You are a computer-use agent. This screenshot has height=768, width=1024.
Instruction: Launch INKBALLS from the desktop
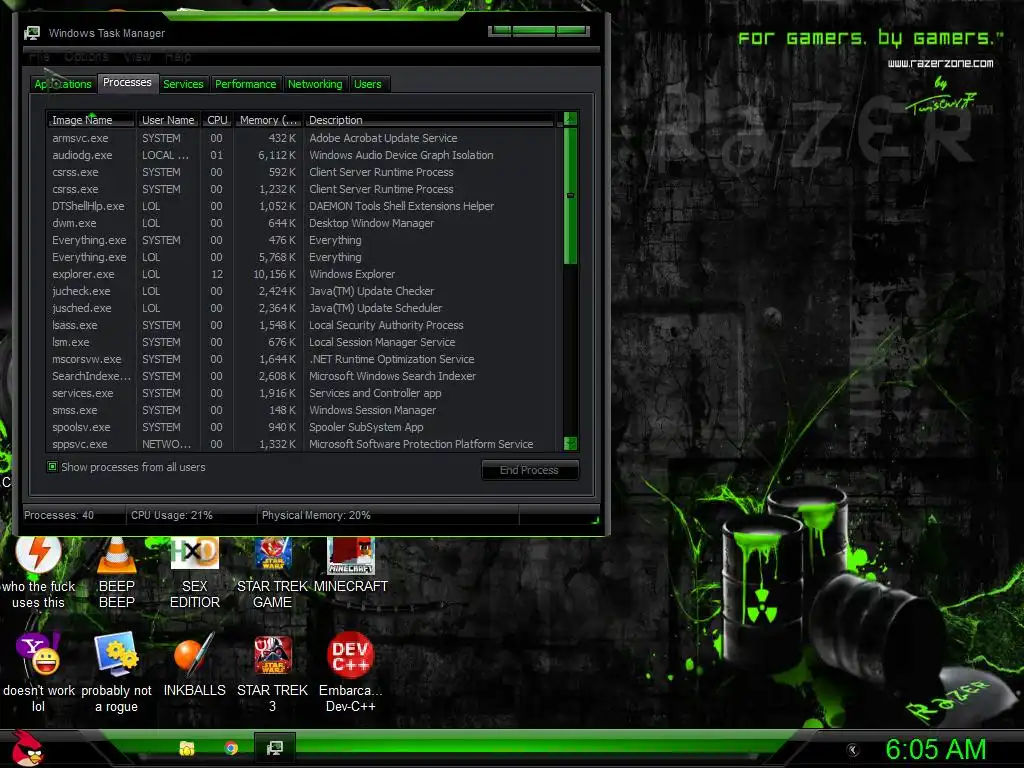tap(195, 665)
